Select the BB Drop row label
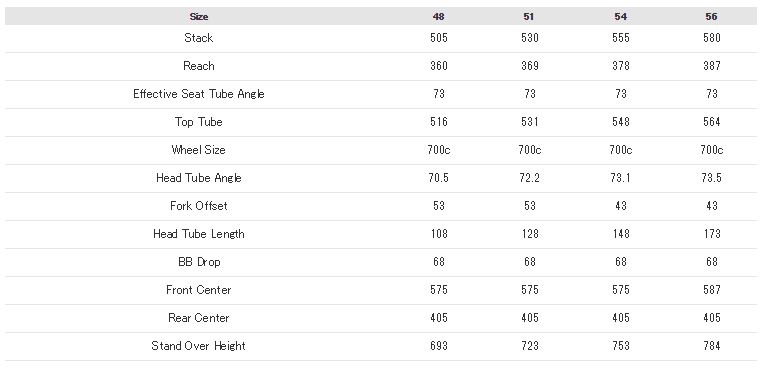The image size is (764, 380). pos(199,262)
